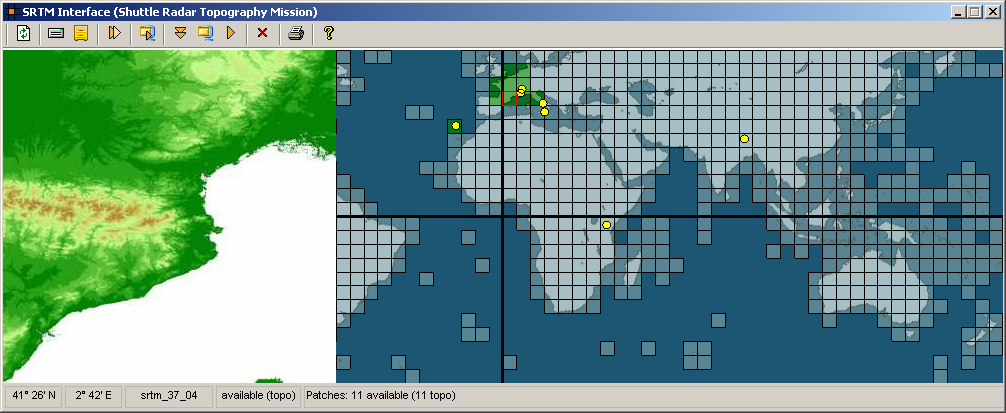Click the refresh document icon in toolbar

point(24,33)
